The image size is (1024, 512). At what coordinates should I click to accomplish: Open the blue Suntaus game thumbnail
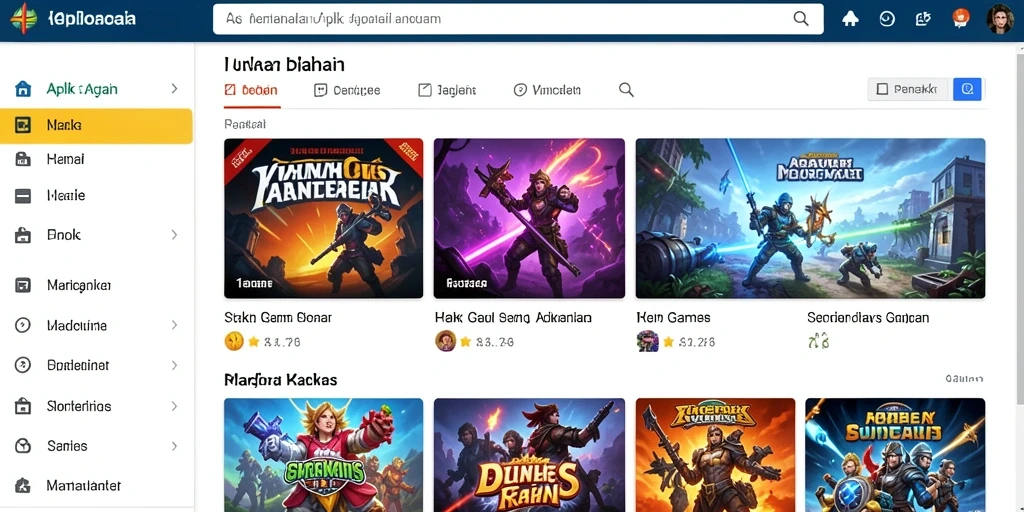click(895, 455)
